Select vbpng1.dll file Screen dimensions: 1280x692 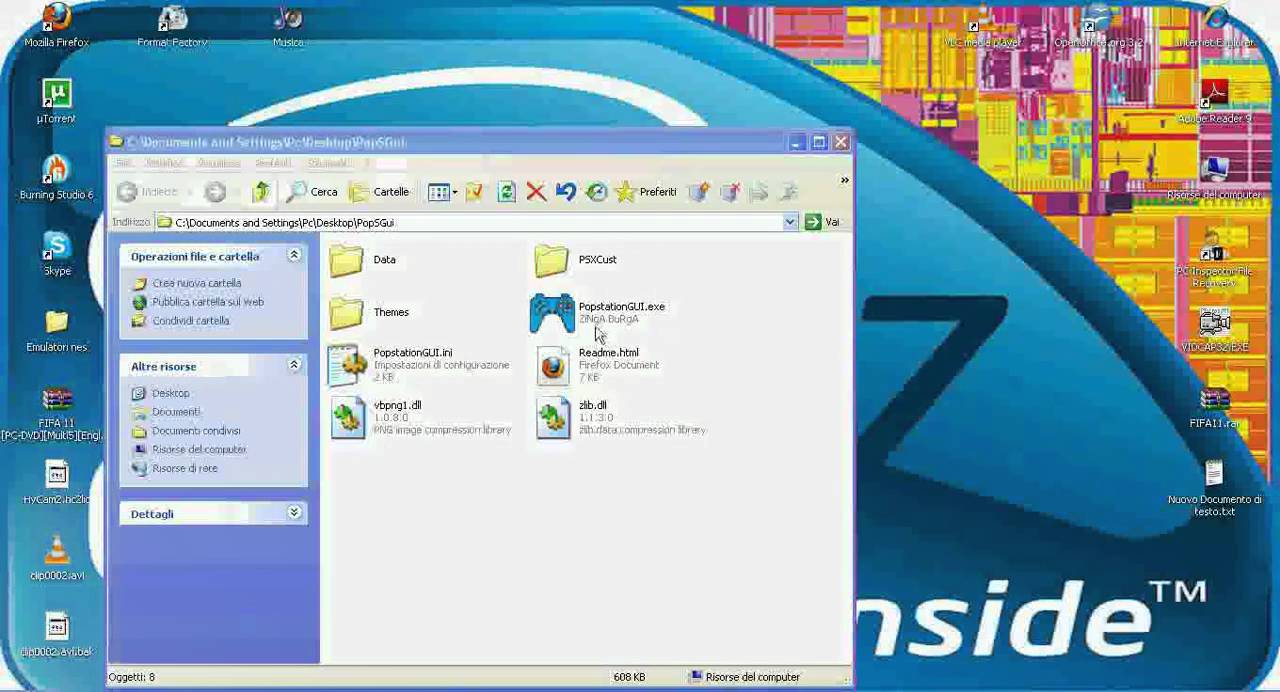tap(420, 417)
